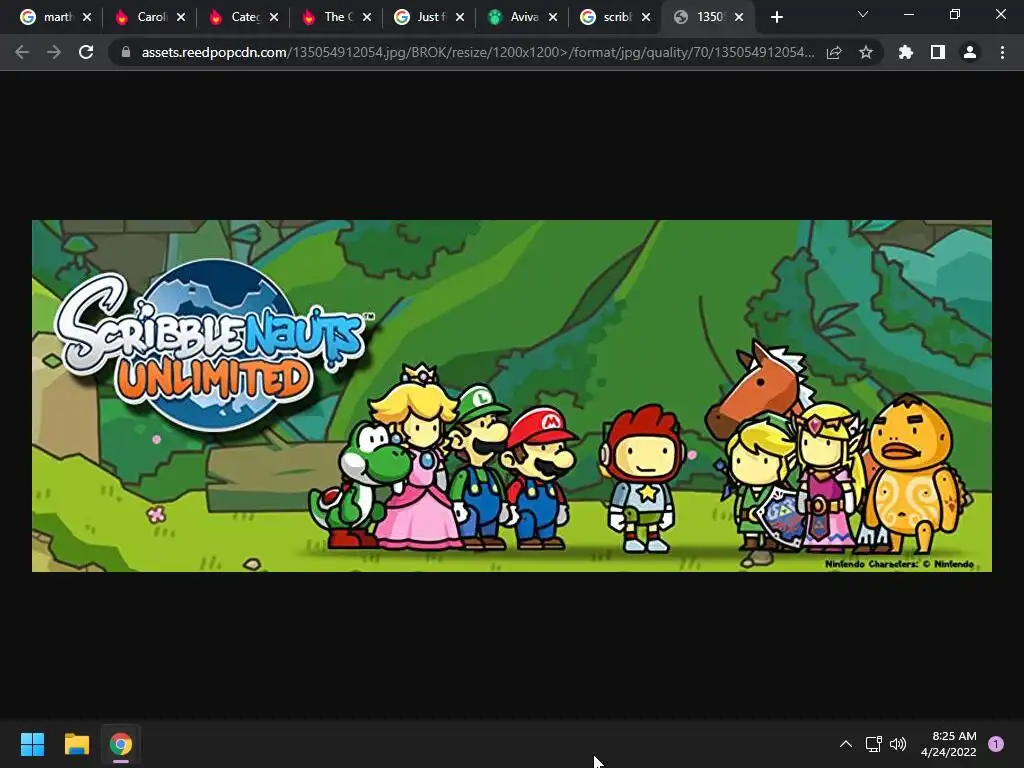Close the active '1350' image tab
The image size is (1024, 768).
(739, 17)
